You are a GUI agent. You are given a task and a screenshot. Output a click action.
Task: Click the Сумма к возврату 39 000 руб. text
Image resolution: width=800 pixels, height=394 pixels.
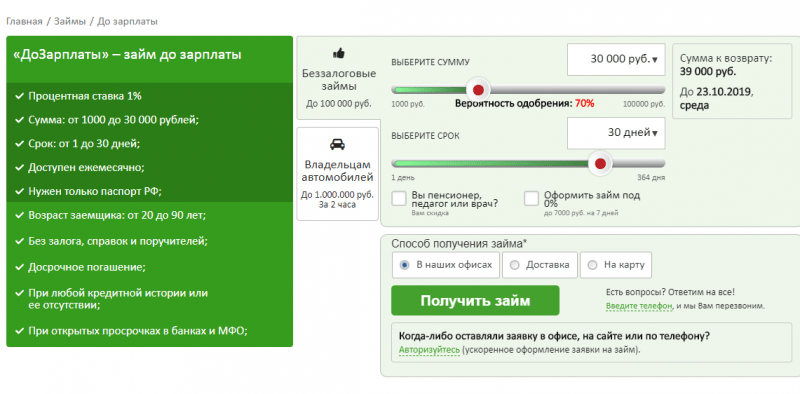[x=726, y=65]
